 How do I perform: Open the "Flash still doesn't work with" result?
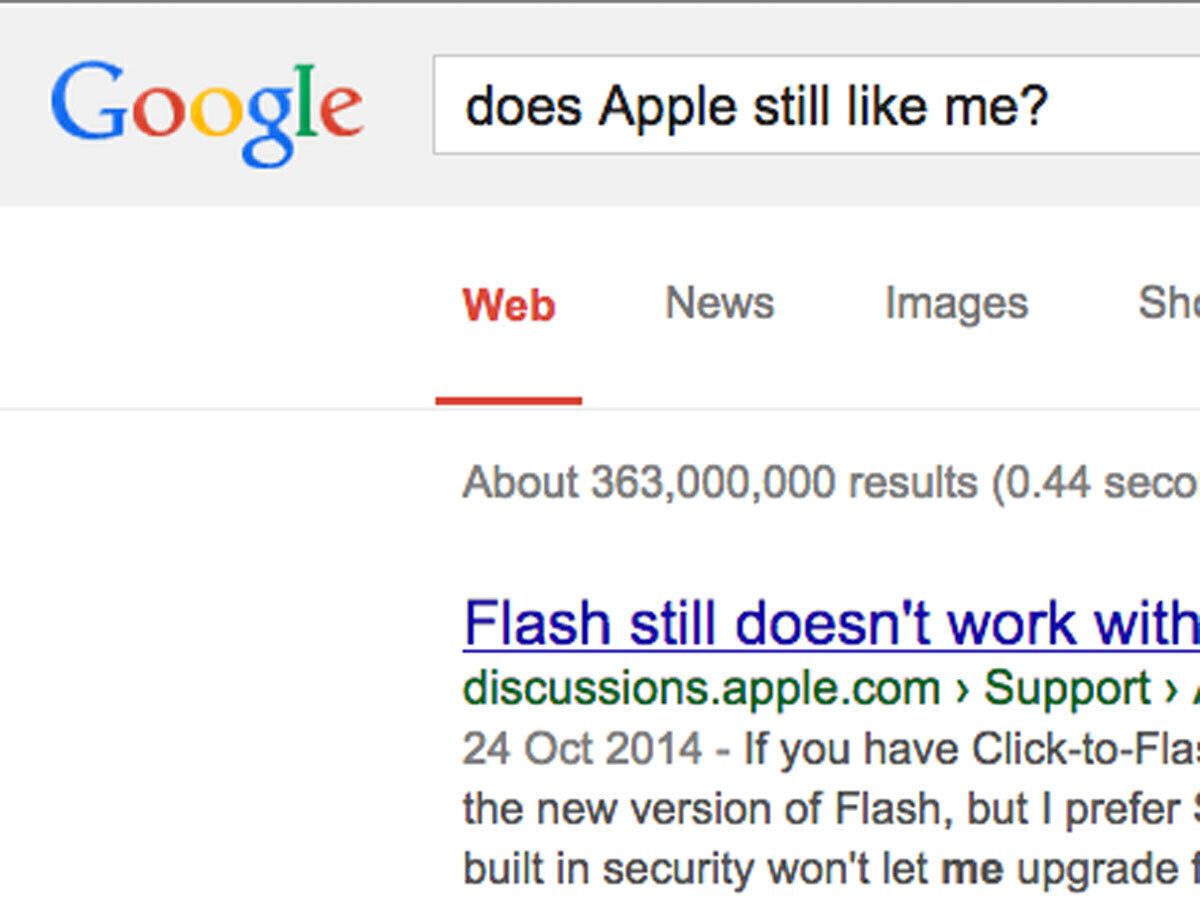(x=830, y=623)
